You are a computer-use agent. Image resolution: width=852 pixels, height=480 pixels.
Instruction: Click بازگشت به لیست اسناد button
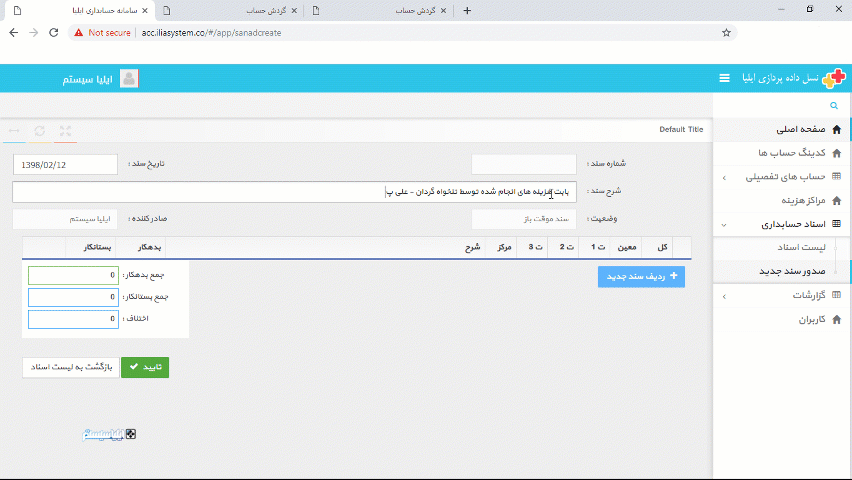tap(70, 367)
